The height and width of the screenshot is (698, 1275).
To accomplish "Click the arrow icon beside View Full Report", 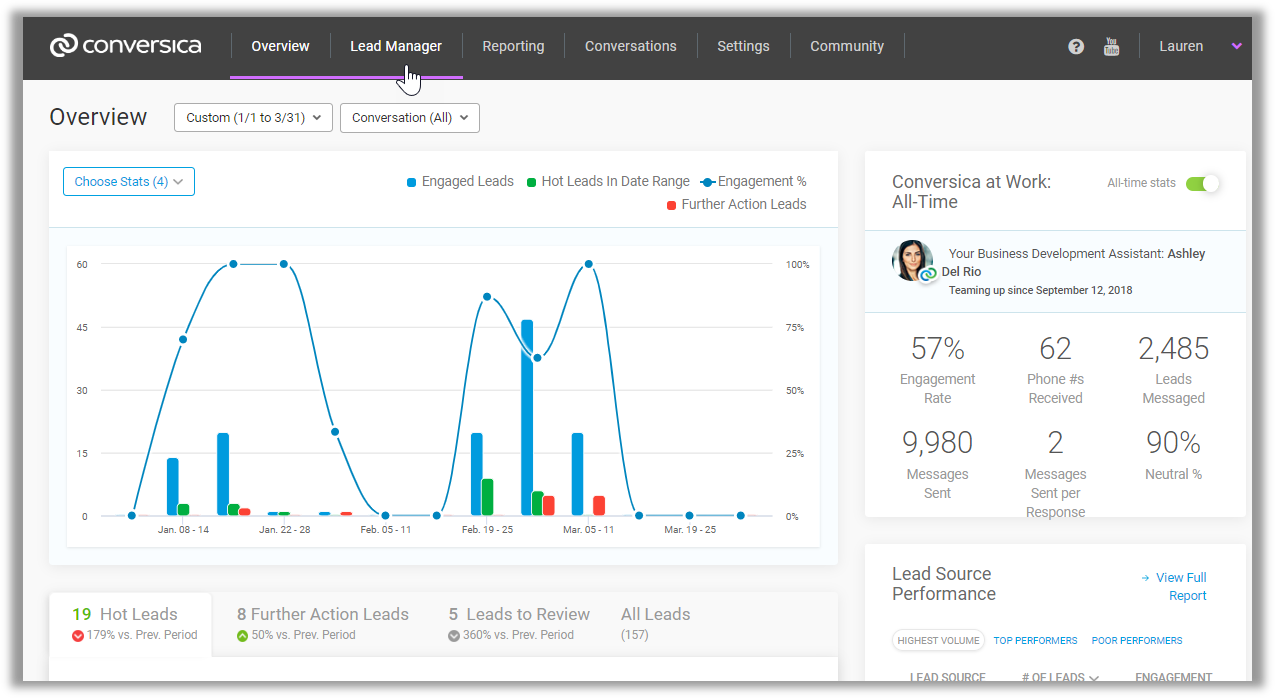I will (1145, 578).
